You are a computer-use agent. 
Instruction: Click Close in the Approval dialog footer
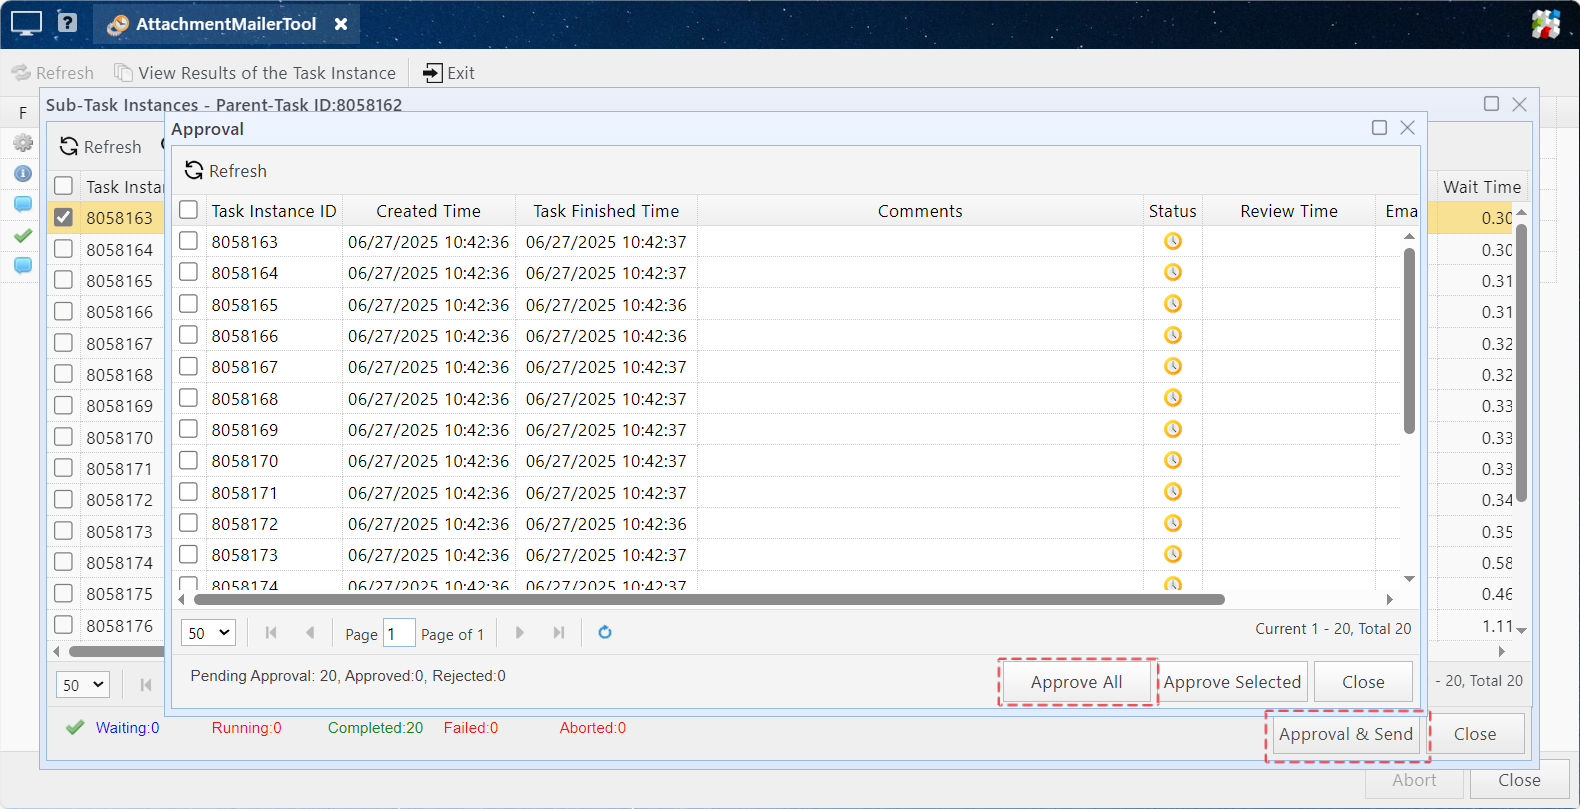[x=1363, y=682]
